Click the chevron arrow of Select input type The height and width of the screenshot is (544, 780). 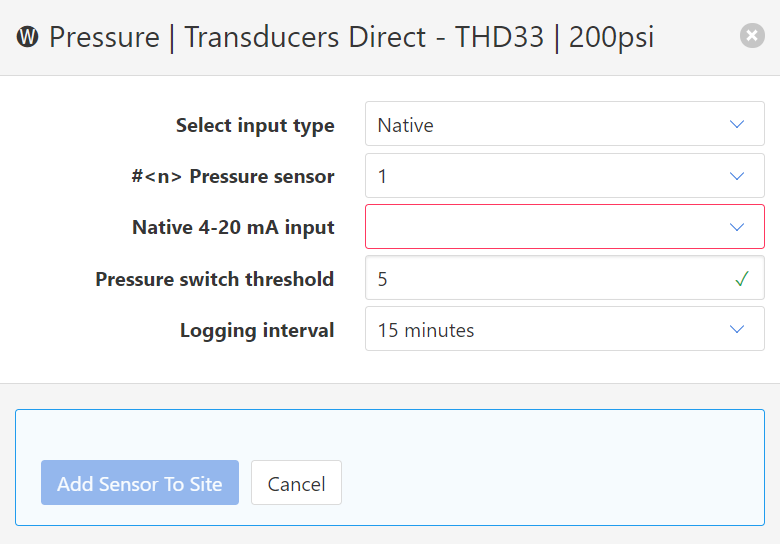tap(737, 125)
